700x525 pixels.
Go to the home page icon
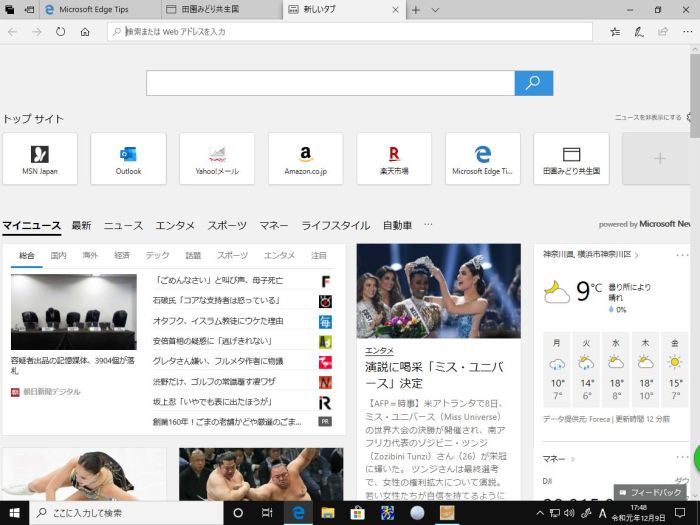pos(86,32)
